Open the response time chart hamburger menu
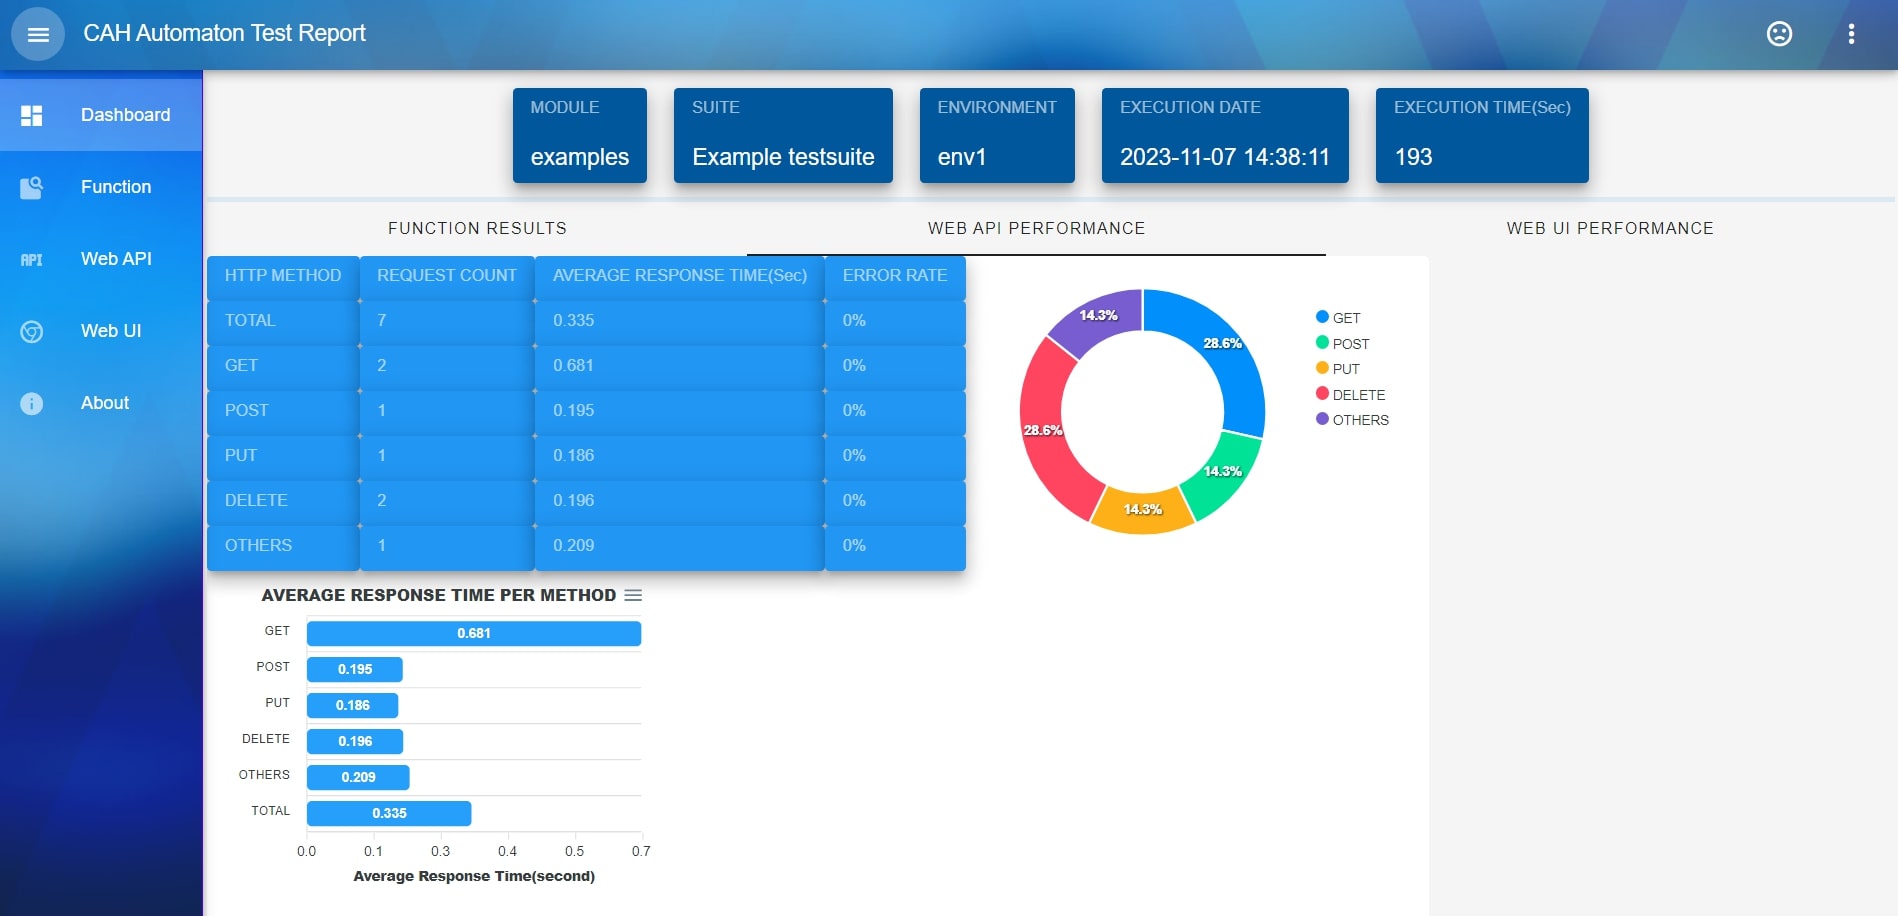This screenshot has height=916, width=1898. tap(632, 594)
